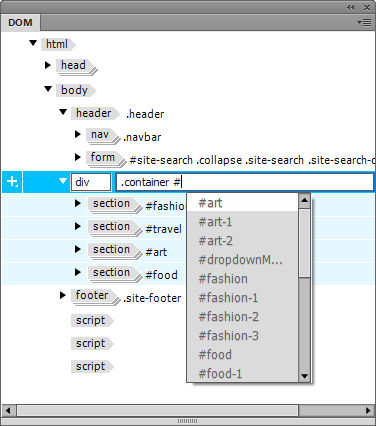Collapse the panel to icons with double-arrow
The image size is (376, 426).
point(350,7)
